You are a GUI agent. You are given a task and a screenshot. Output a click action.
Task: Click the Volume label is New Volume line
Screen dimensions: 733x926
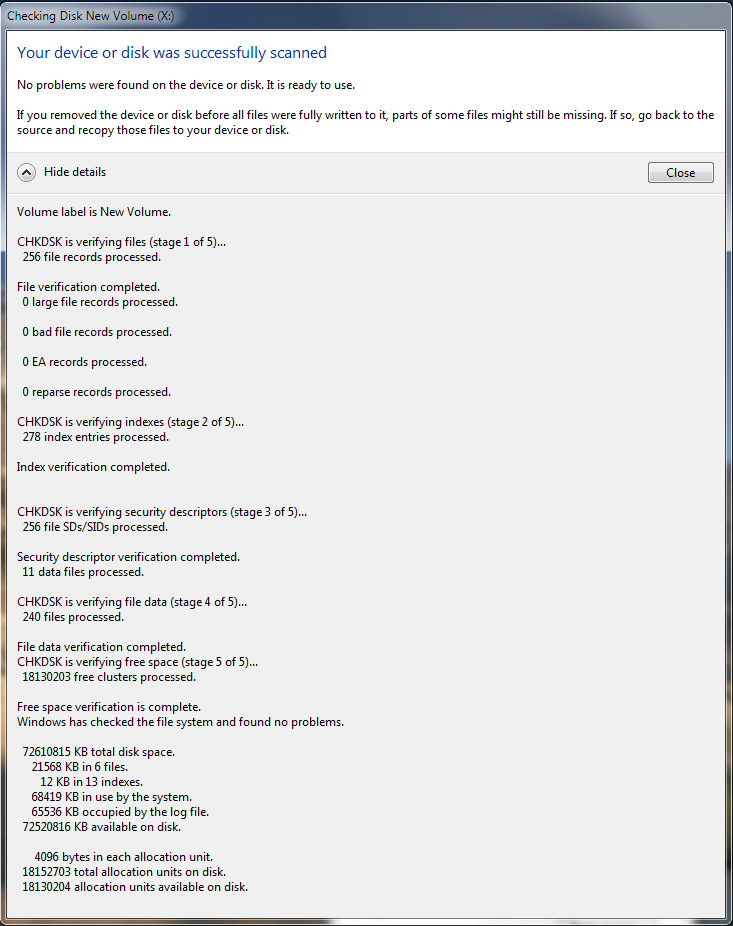point(94,212)
